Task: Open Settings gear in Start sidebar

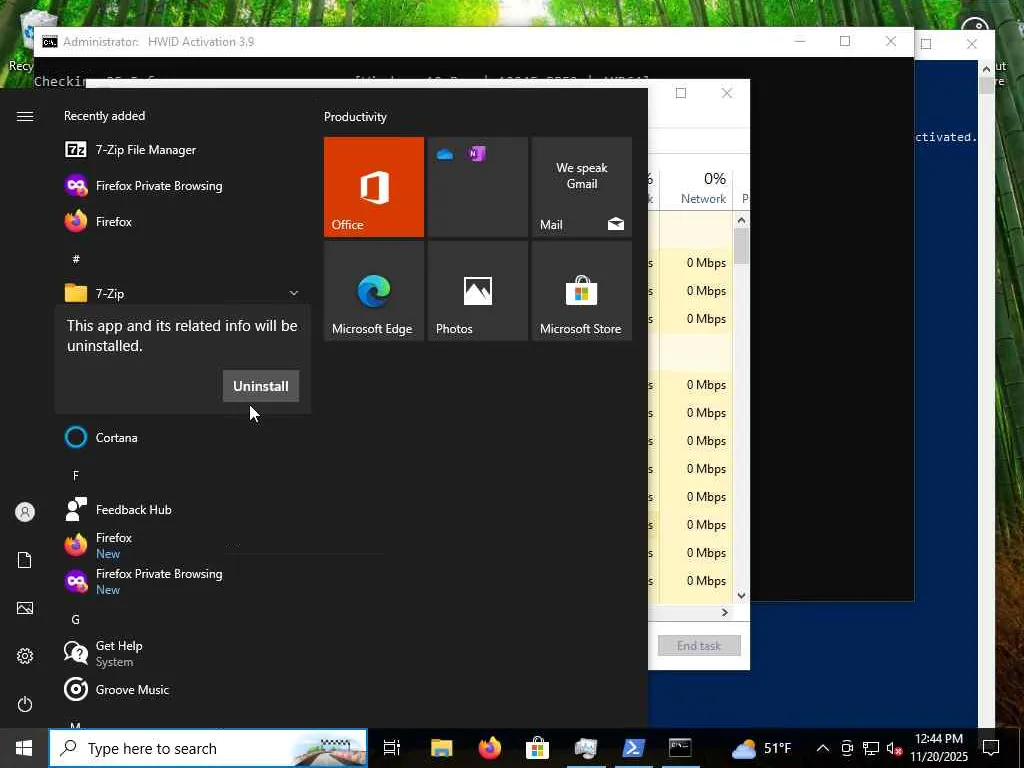Action: (x=25, y=656)
